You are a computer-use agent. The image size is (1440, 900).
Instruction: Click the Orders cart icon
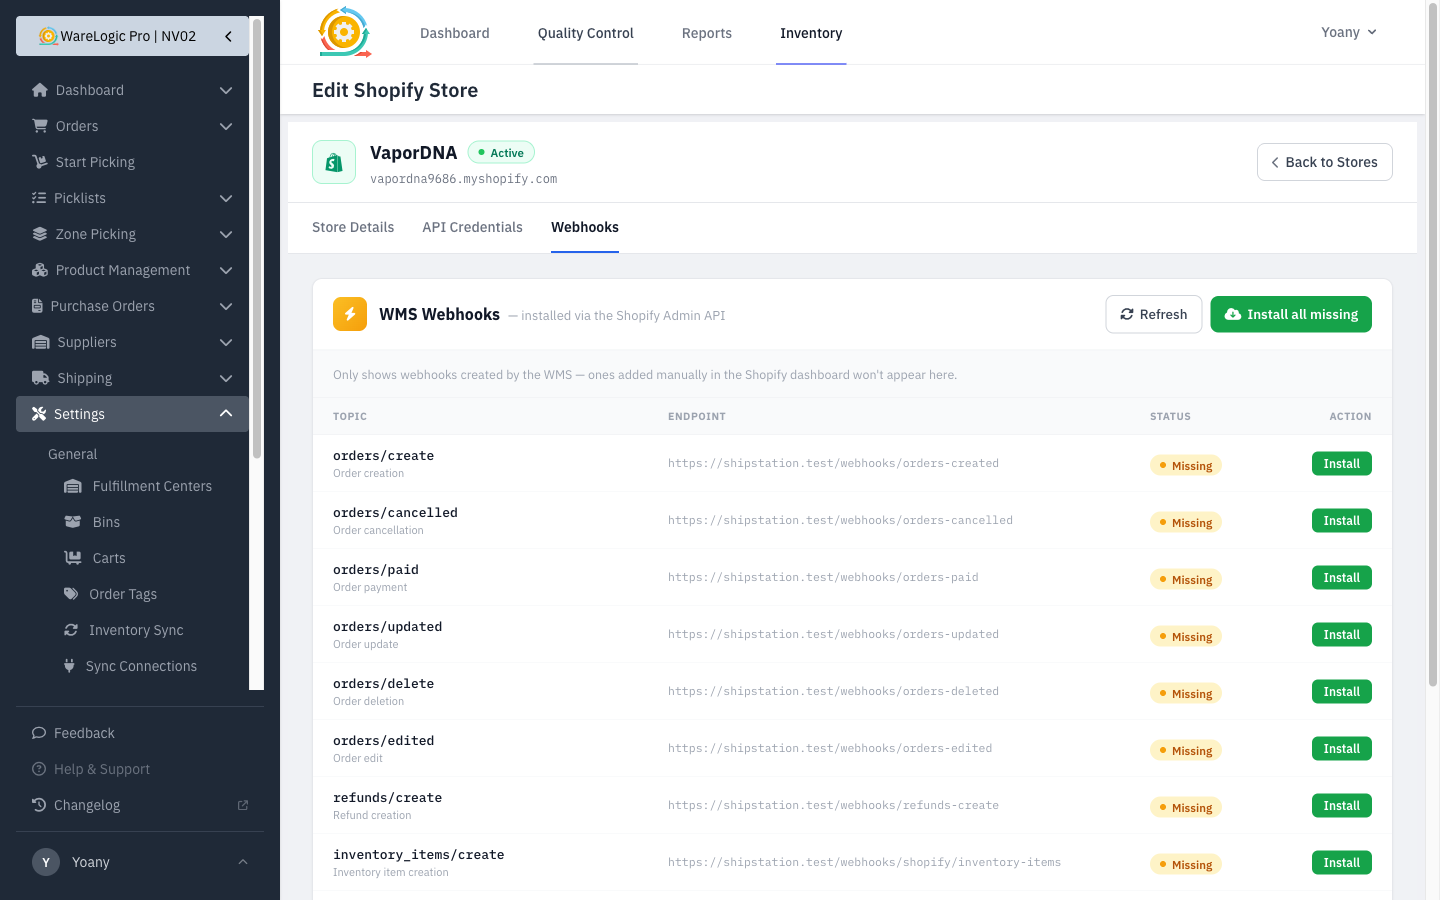40,126
